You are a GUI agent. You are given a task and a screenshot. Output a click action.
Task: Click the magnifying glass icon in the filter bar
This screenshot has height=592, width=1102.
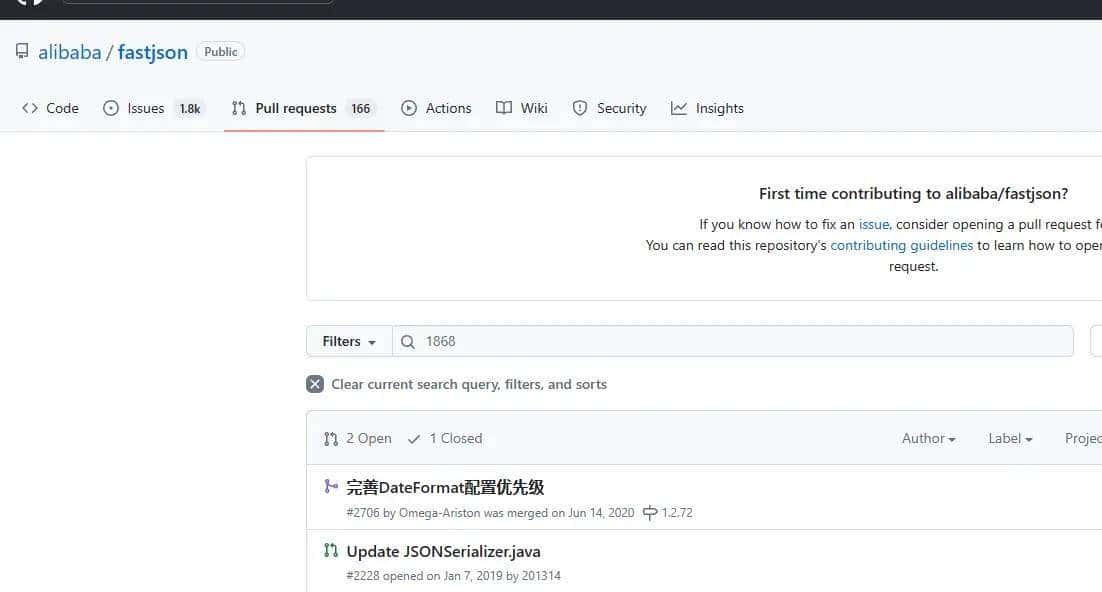[407, 341]
